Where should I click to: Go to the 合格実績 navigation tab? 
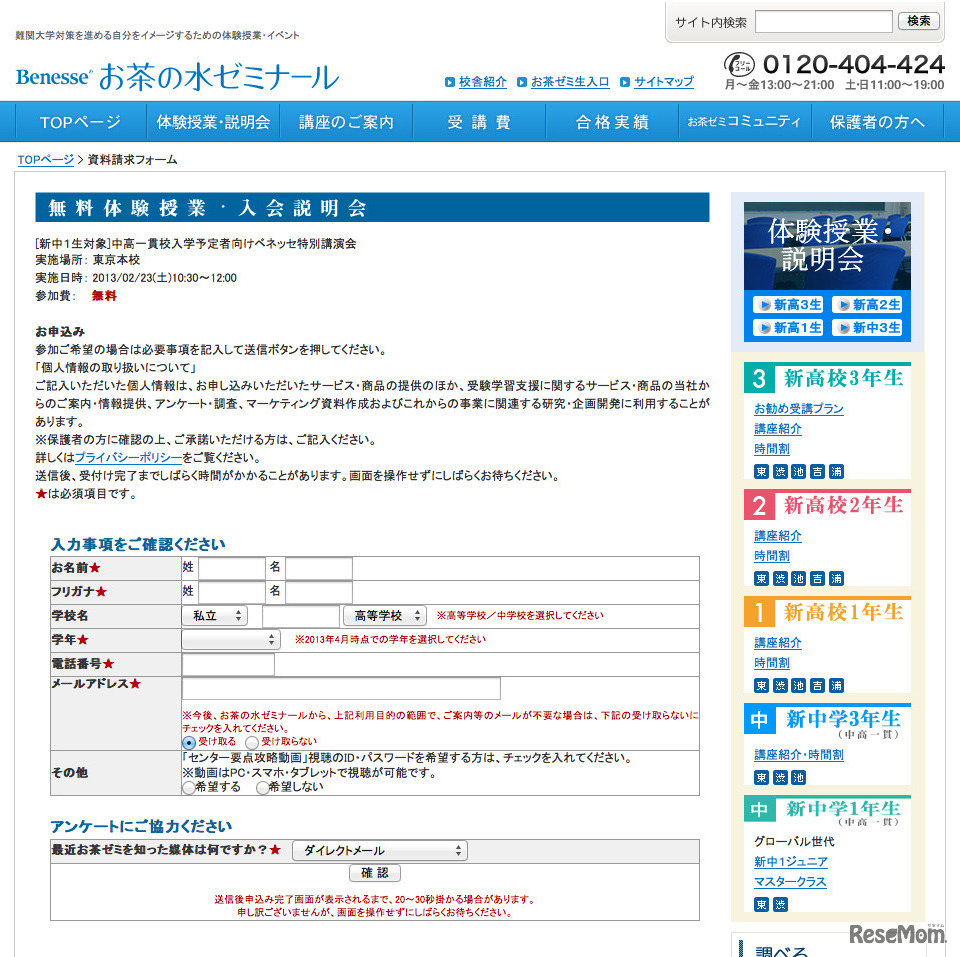click(614, 120)
